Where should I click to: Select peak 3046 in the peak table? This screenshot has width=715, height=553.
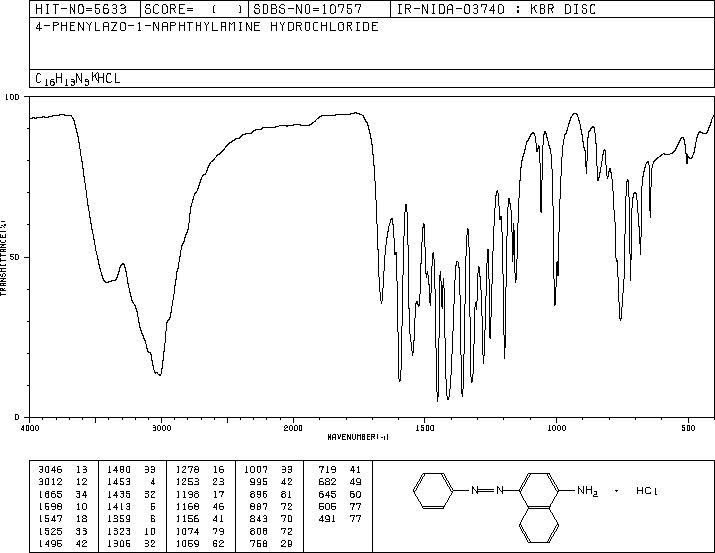tap(62, 470)
